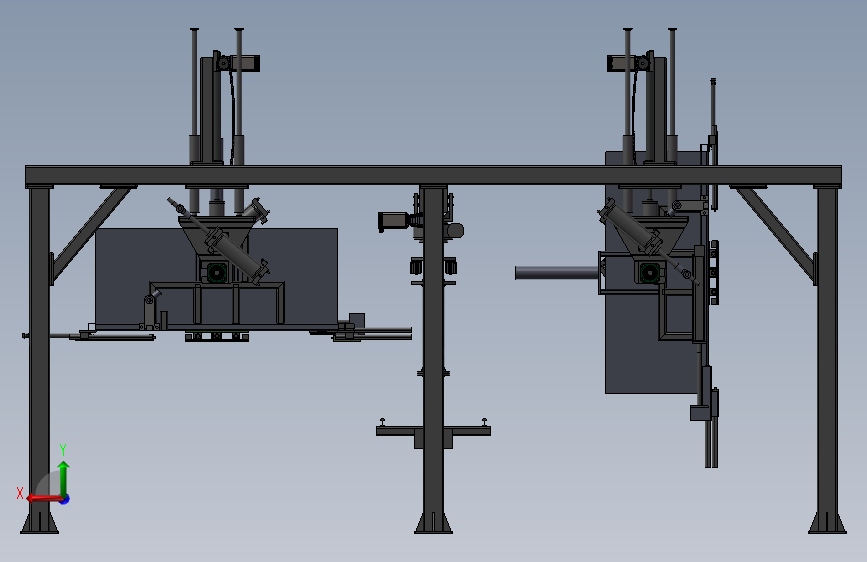This screenshot has width=867, height=562.
Task: Select the right diagonal brace under the beam
Action: click(776, 234)
